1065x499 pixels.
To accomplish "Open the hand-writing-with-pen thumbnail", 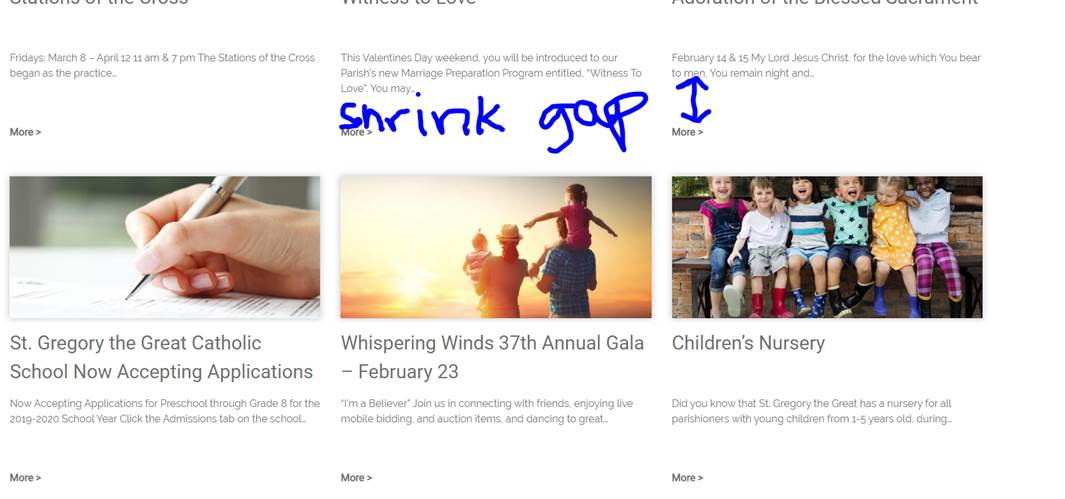I will tap(164, 247).
